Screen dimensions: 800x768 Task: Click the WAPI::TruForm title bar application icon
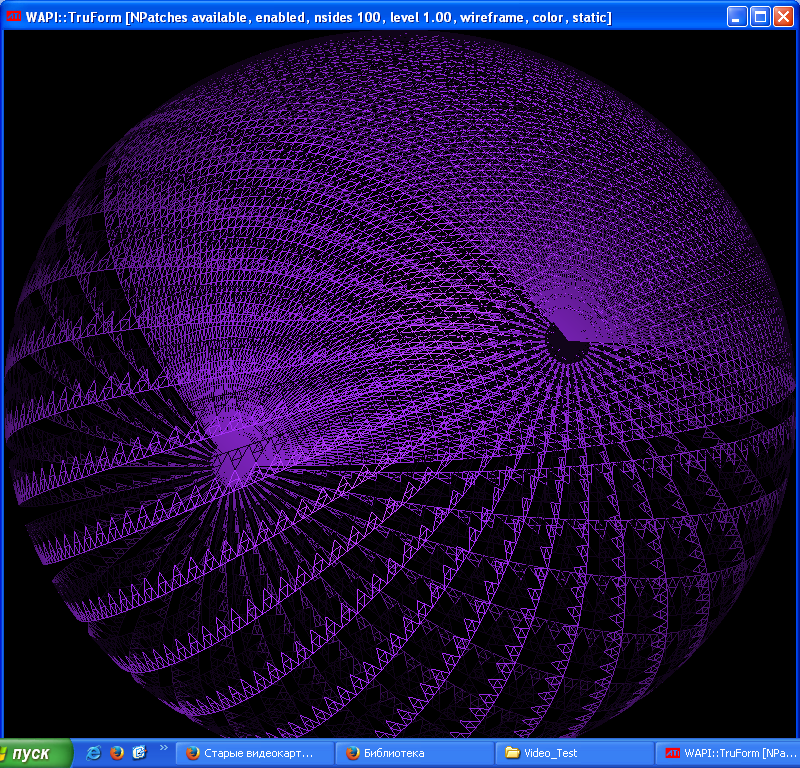point(14,16)
